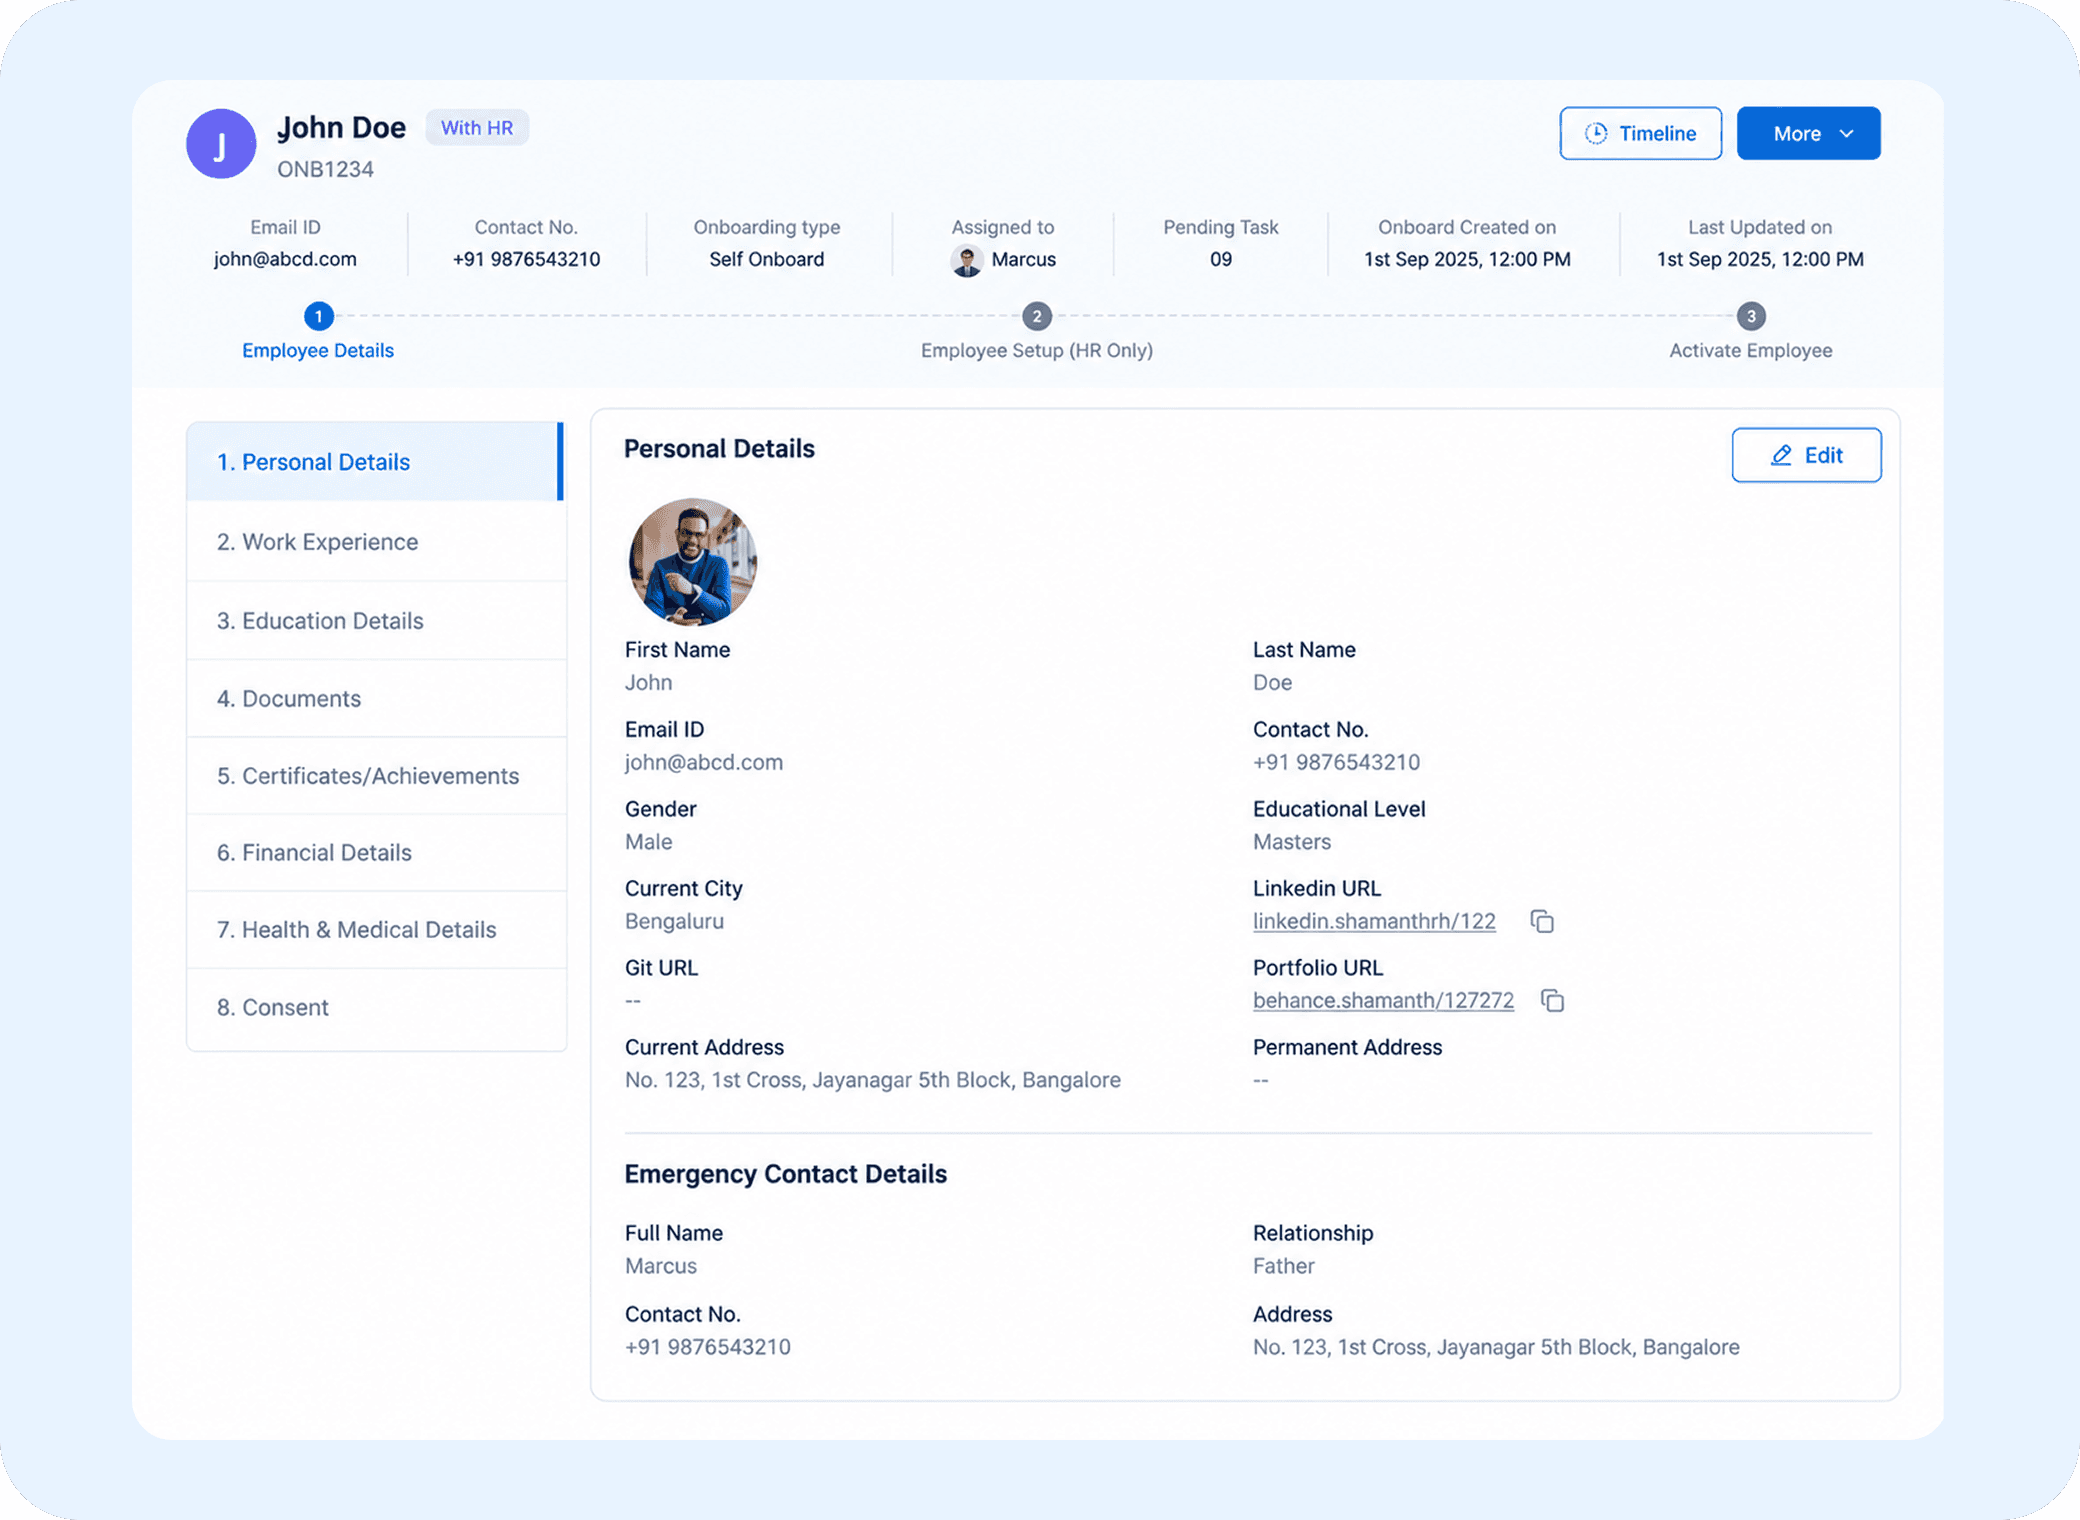This screenshot has width=2080, height=1520.
Task: Open the behance.shamanth/127272 link
Action: 1383,1000
